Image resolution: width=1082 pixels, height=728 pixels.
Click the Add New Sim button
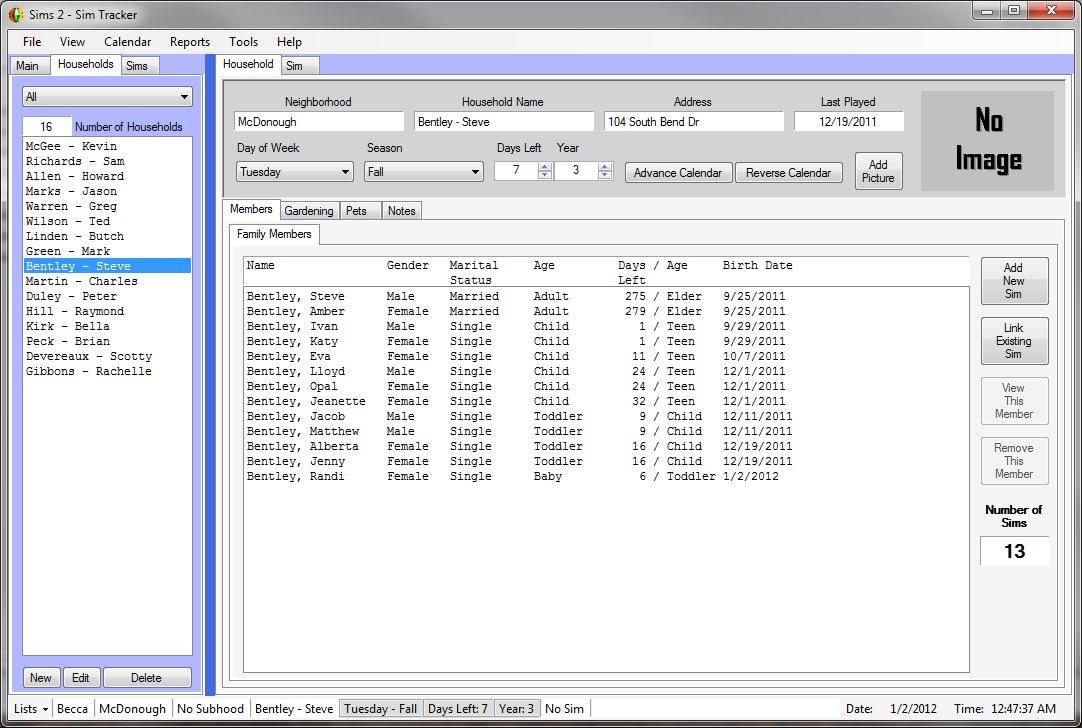(1014, 281)
